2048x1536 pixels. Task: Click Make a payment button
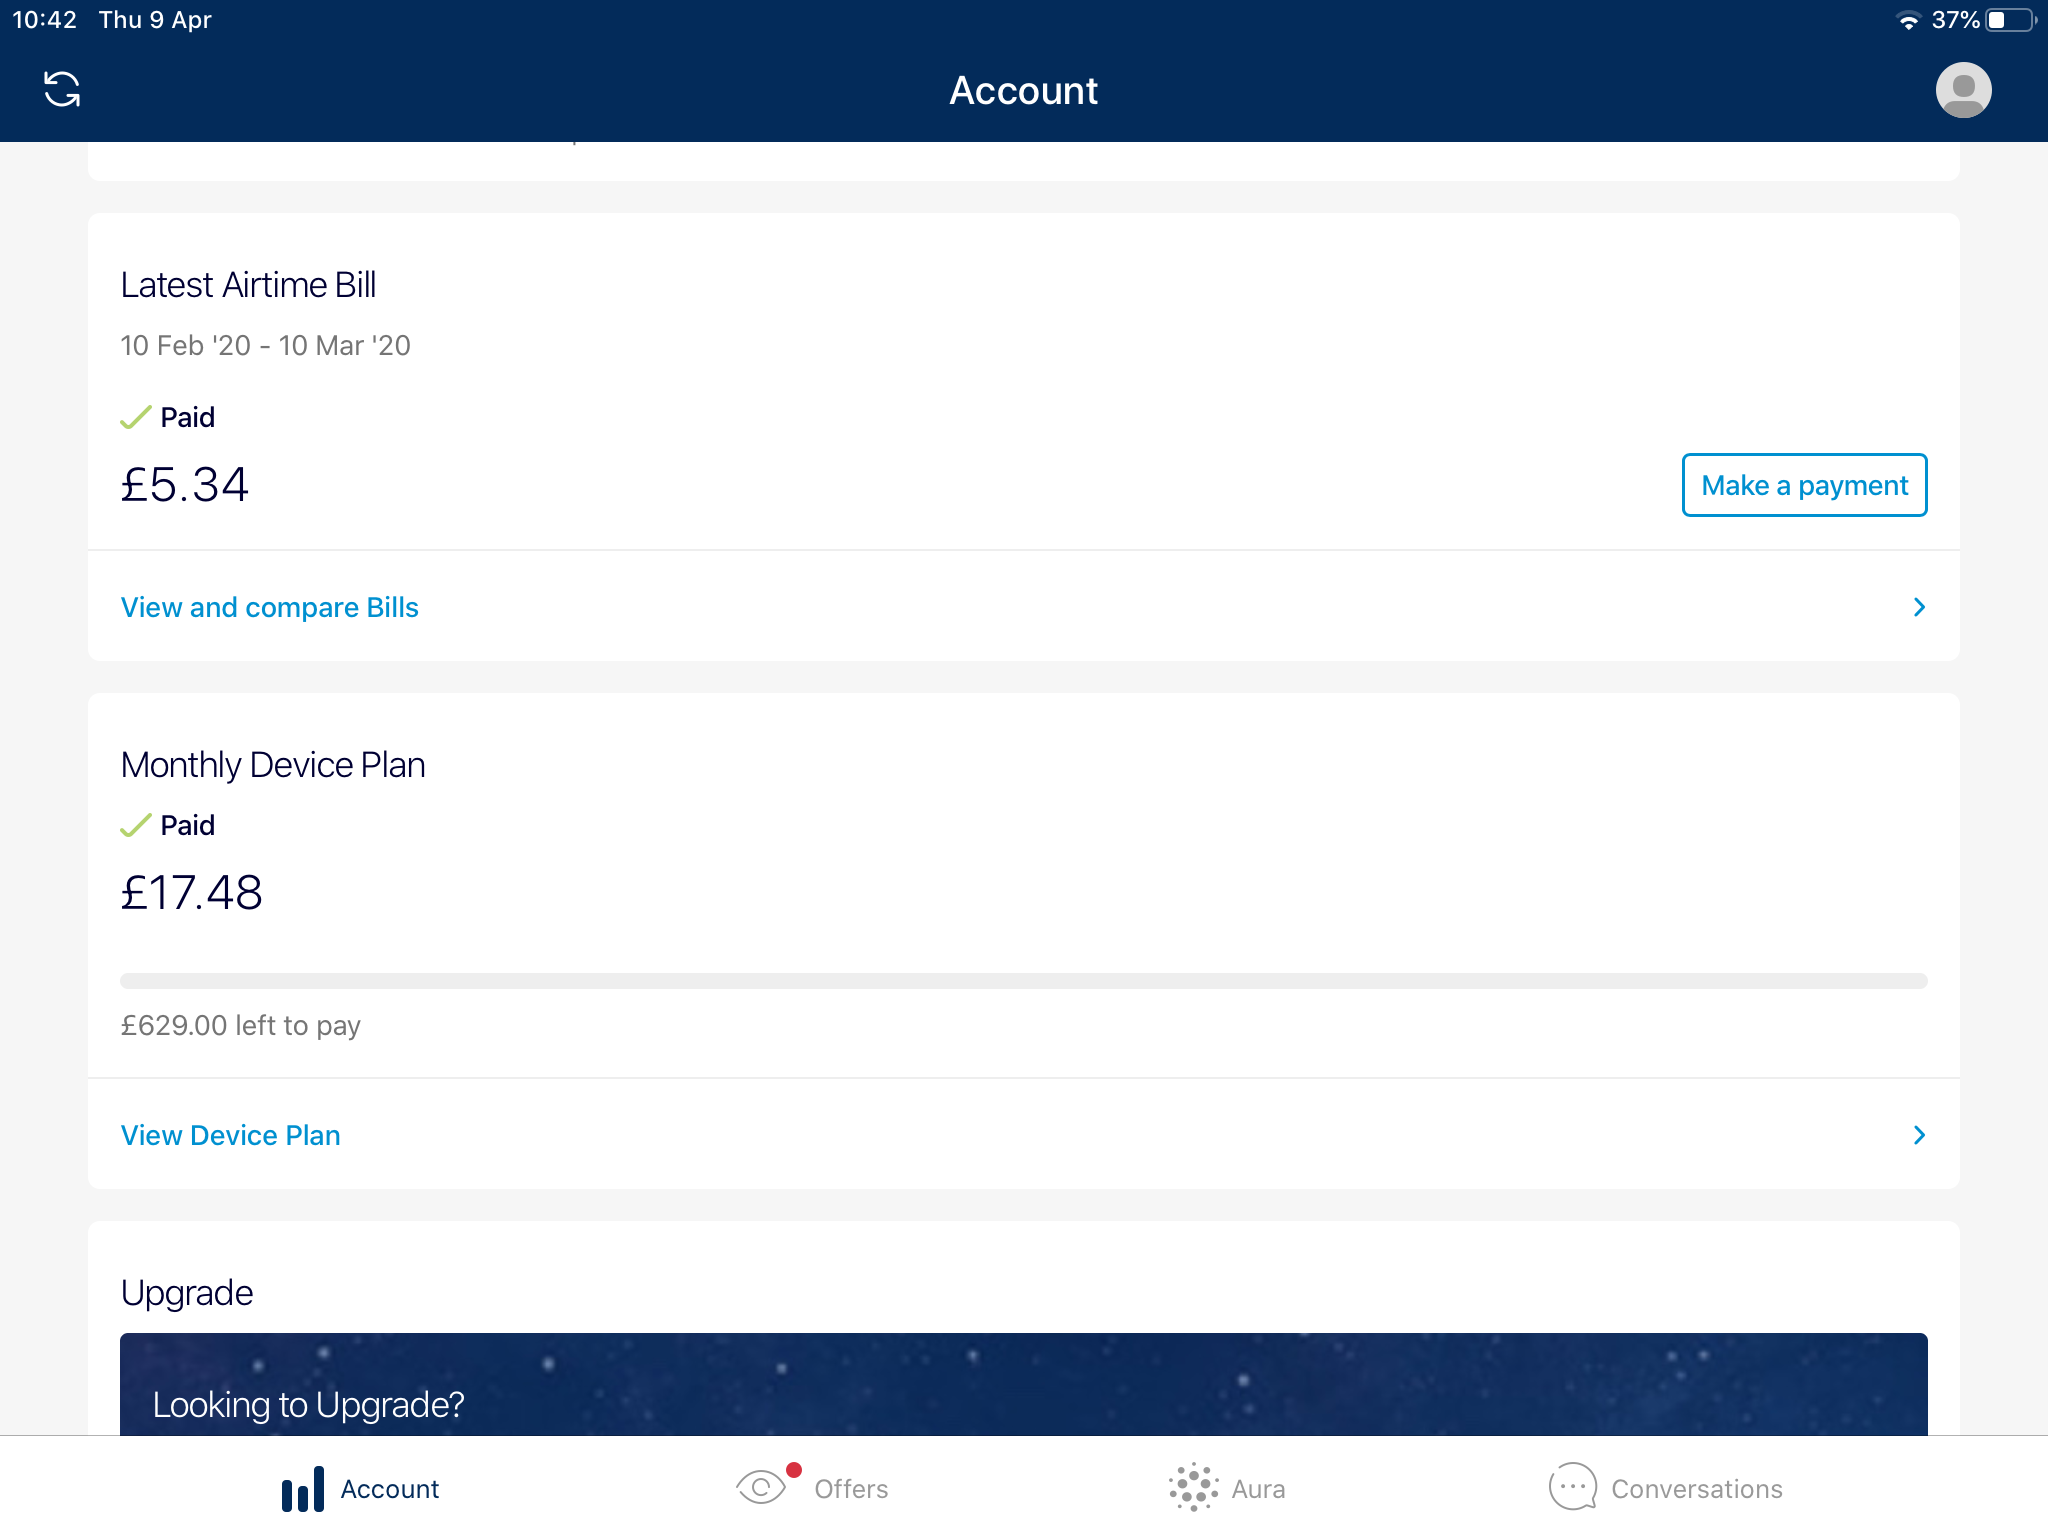click(x=1804, y=485)
